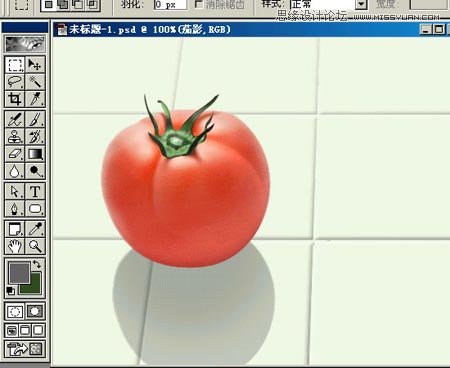The image size is (450, 368).
Task: Select the Airbrush tool
Action: [x=15, y=119]
